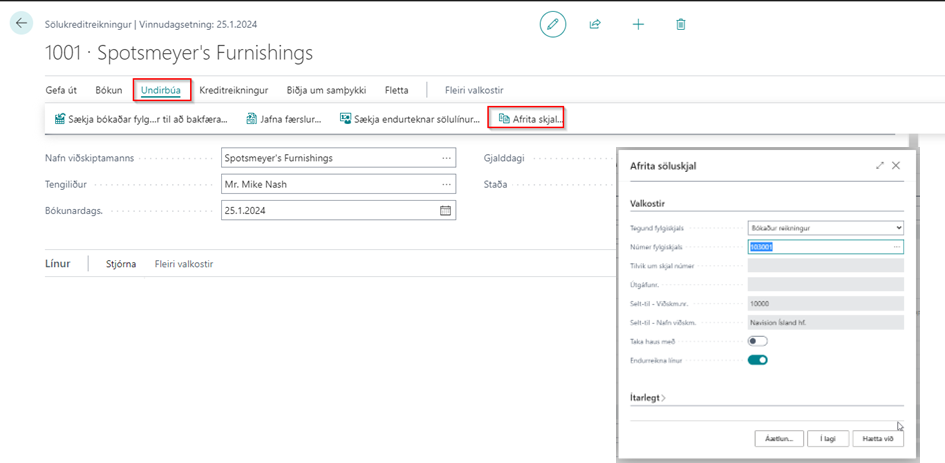Click the pencil edit icon
This screenshot has height=463, width=945.
[553, 24]
